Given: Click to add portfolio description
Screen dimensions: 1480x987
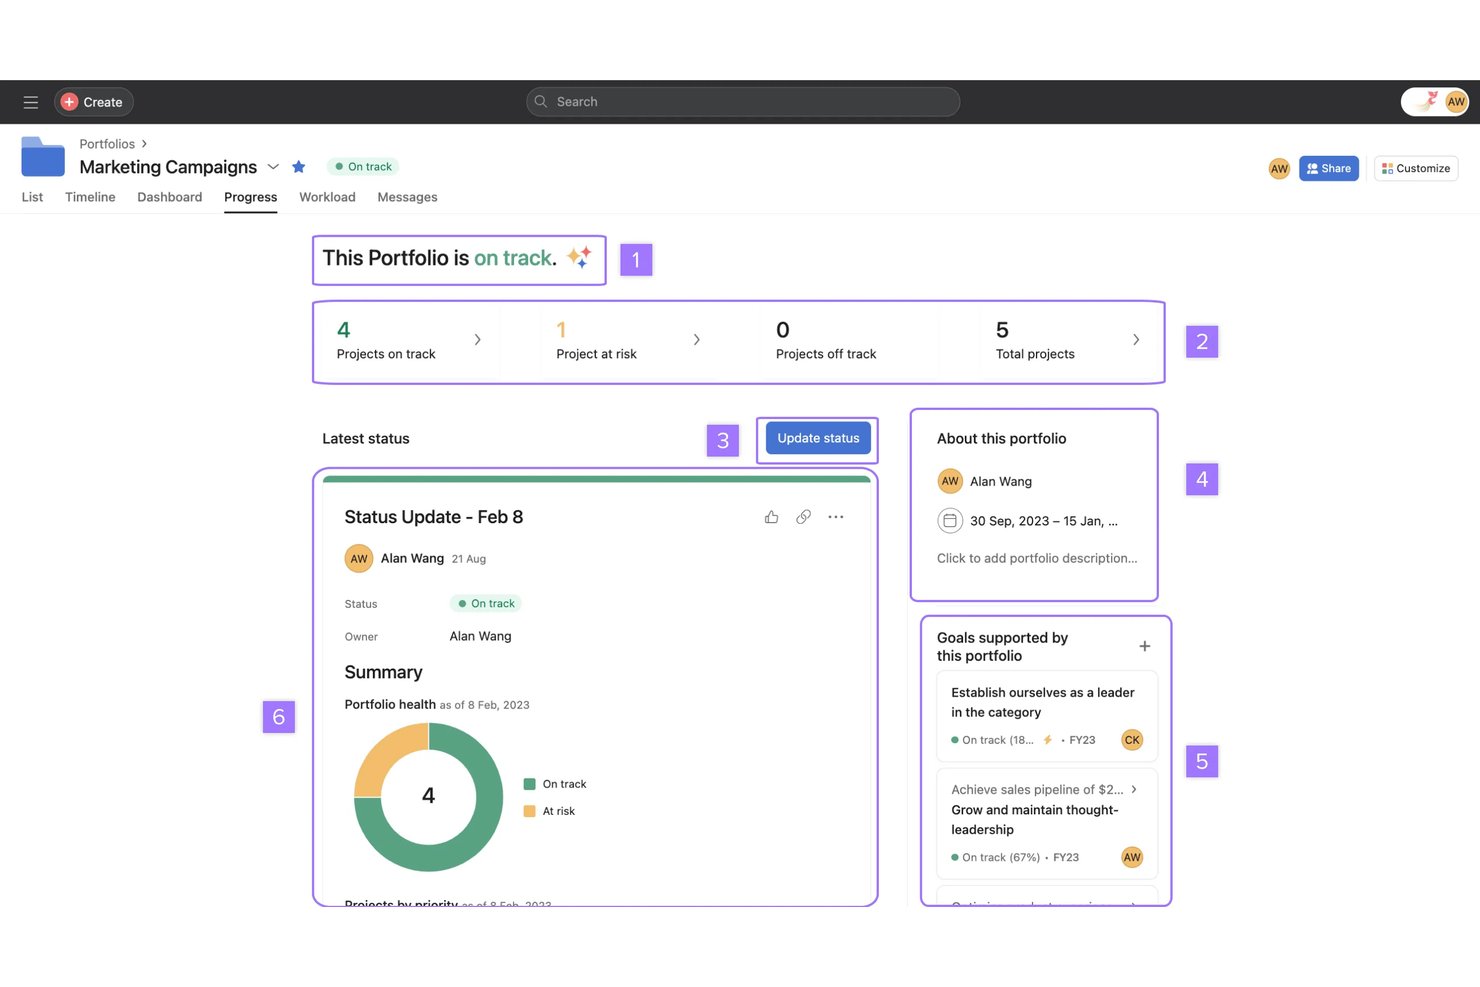Looking at the screenshot, I should coord(1037,559).
